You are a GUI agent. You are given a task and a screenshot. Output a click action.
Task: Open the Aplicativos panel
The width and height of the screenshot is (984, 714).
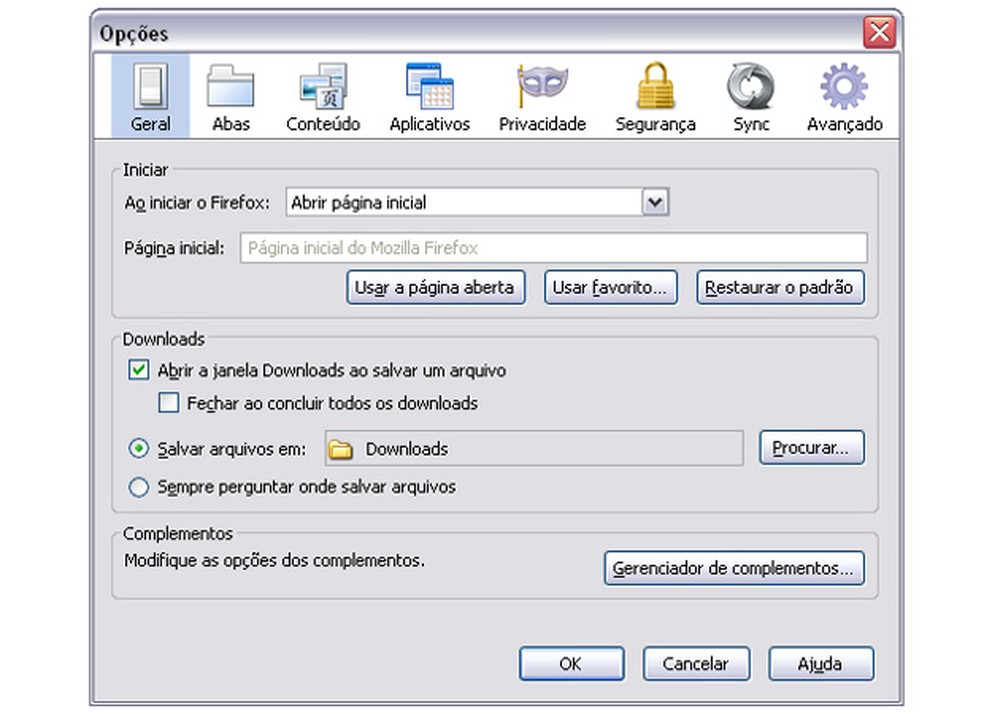point(429,97)
